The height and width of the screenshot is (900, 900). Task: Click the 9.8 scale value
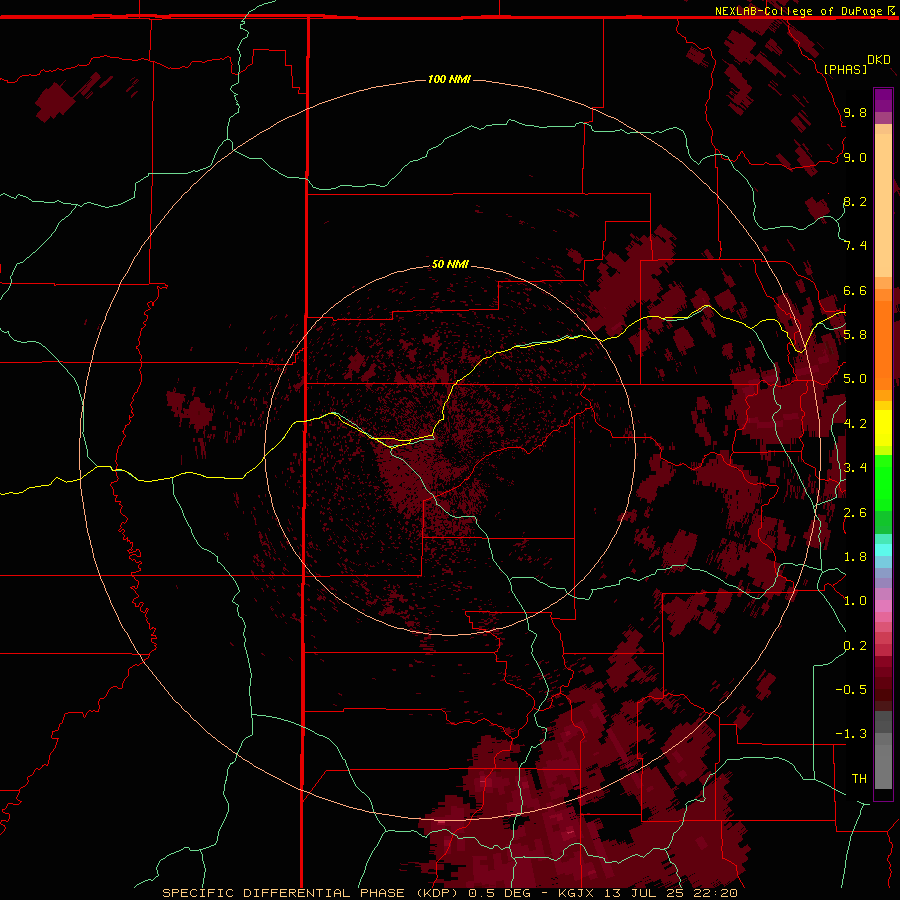pos(855,112)
